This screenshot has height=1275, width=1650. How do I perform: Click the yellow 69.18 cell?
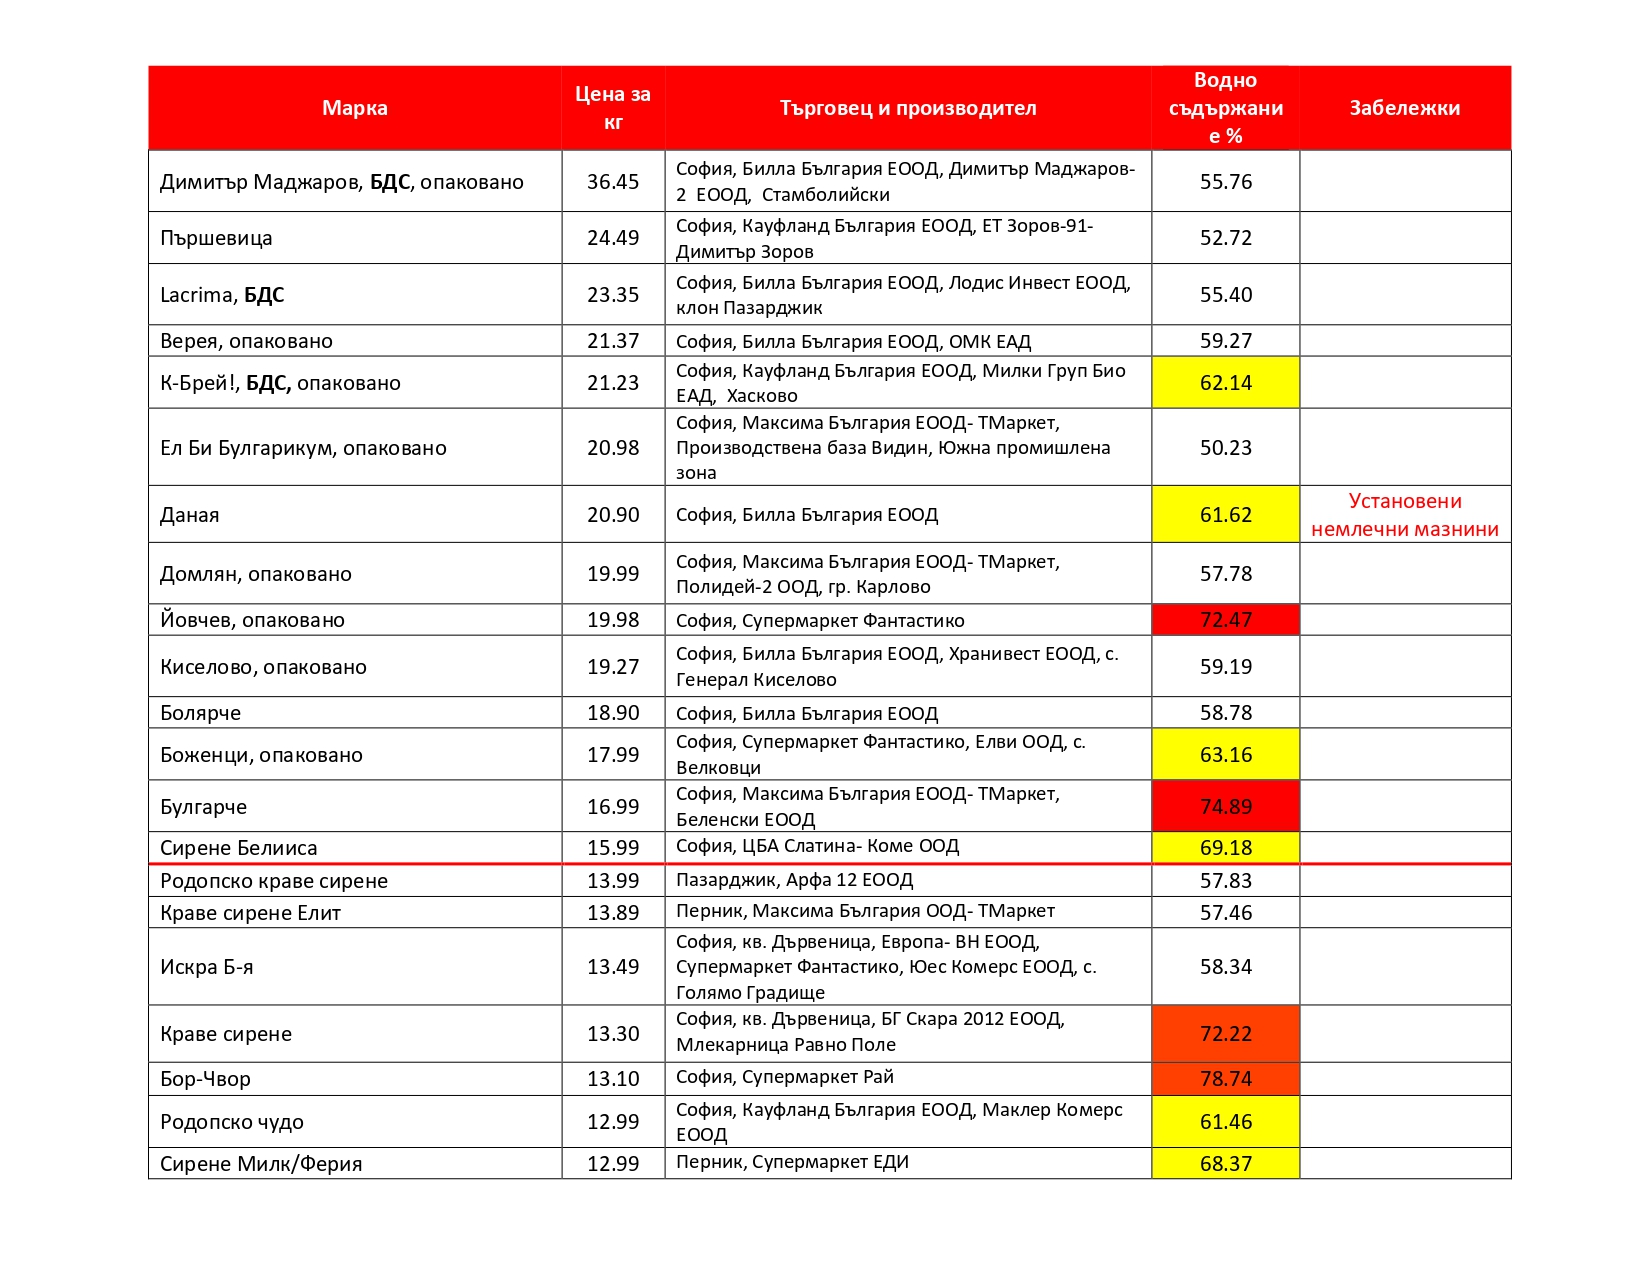pyautogui.click(x=1225, y=848)
